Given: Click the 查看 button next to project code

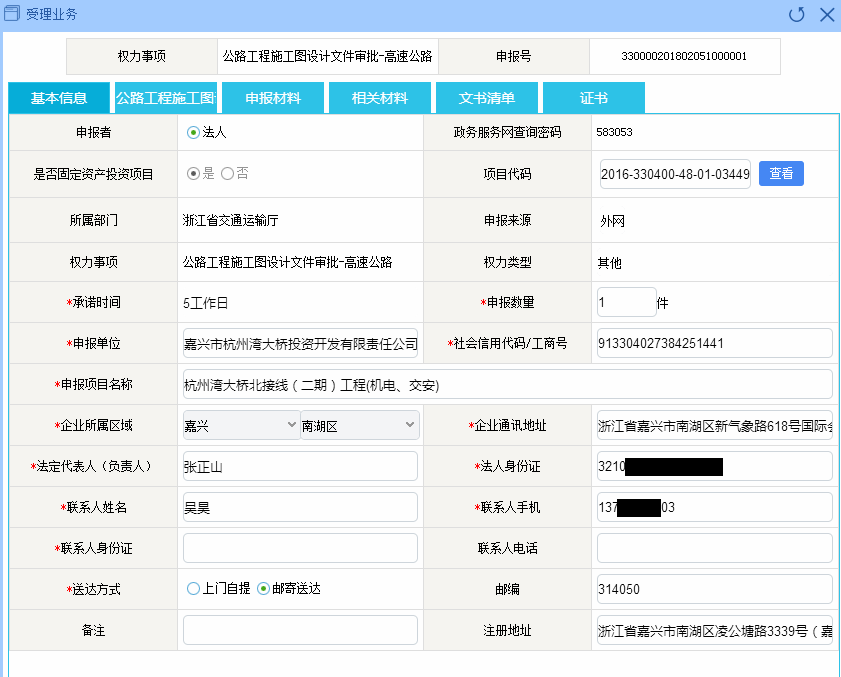Looking at the screenshot, I should pyautogui.click(x=781, y=173).
